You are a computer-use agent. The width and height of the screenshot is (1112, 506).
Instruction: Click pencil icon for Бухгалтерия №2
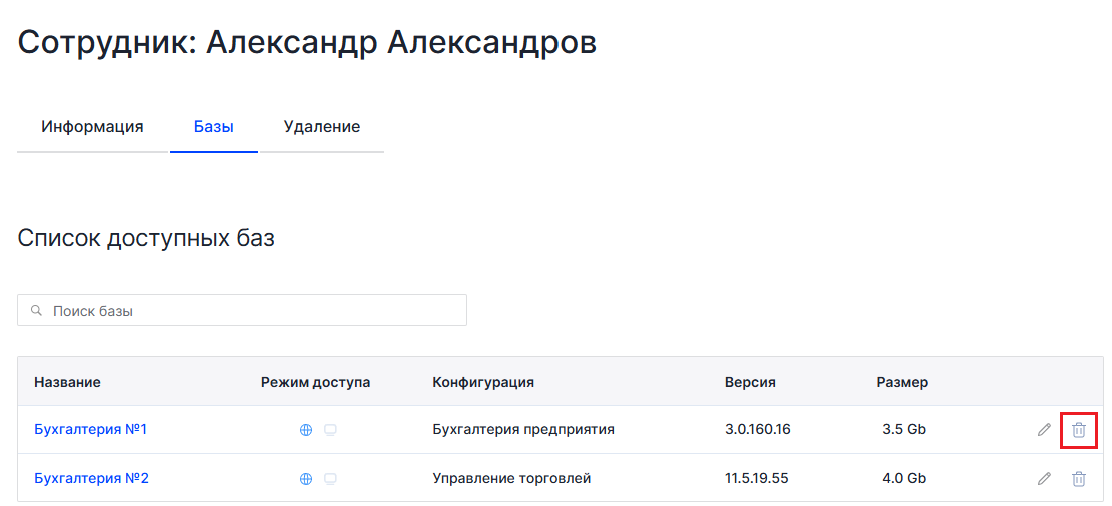pyautogui.click(x=1043, y=478)
